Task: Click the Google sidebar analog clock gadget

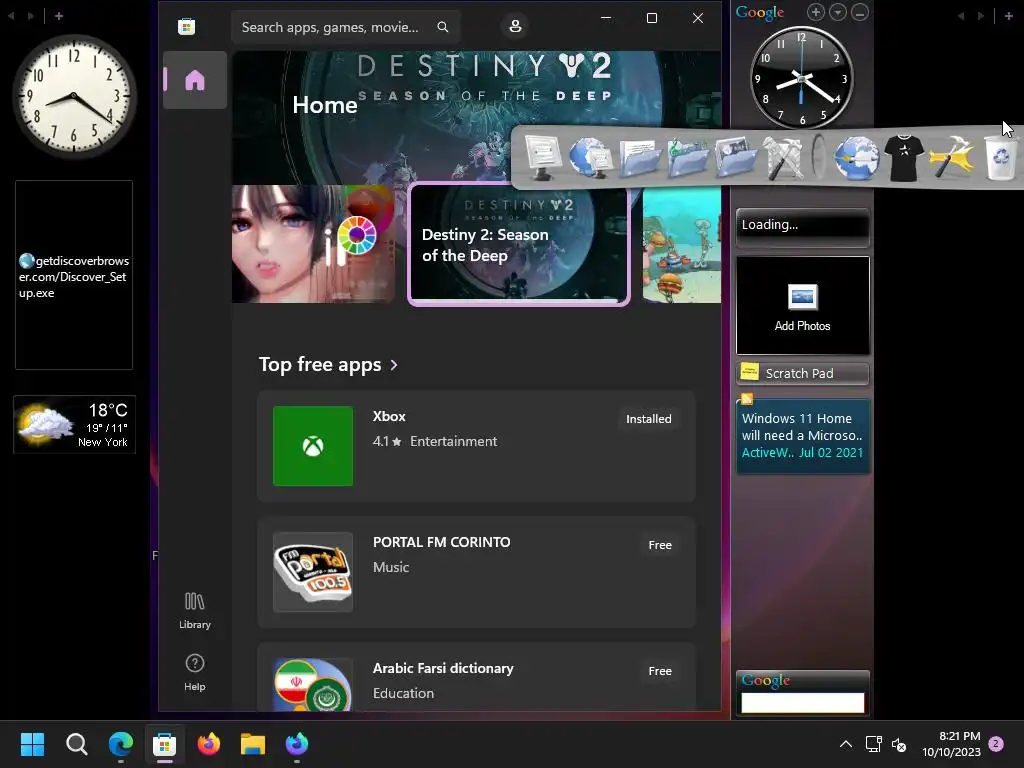Action: point(801,77)
